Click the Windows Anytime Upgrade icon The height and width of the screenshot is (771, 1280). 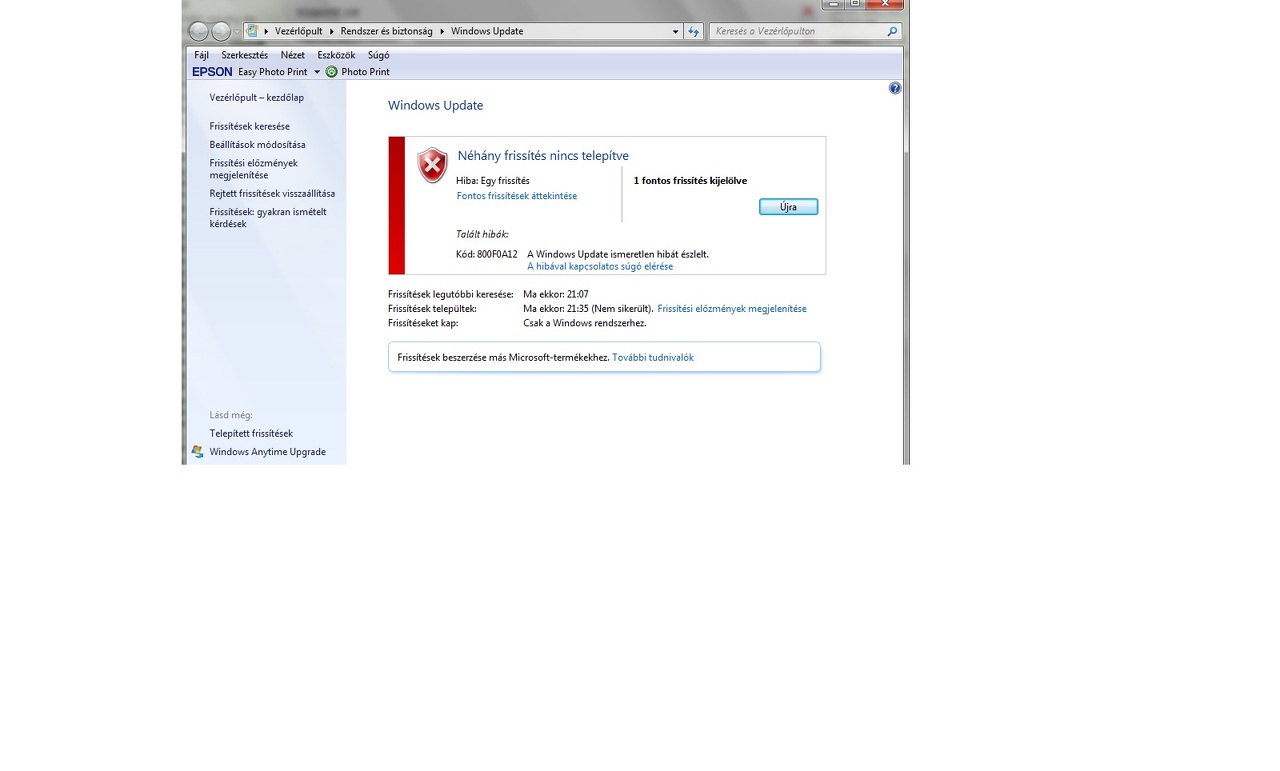(197, 452)
